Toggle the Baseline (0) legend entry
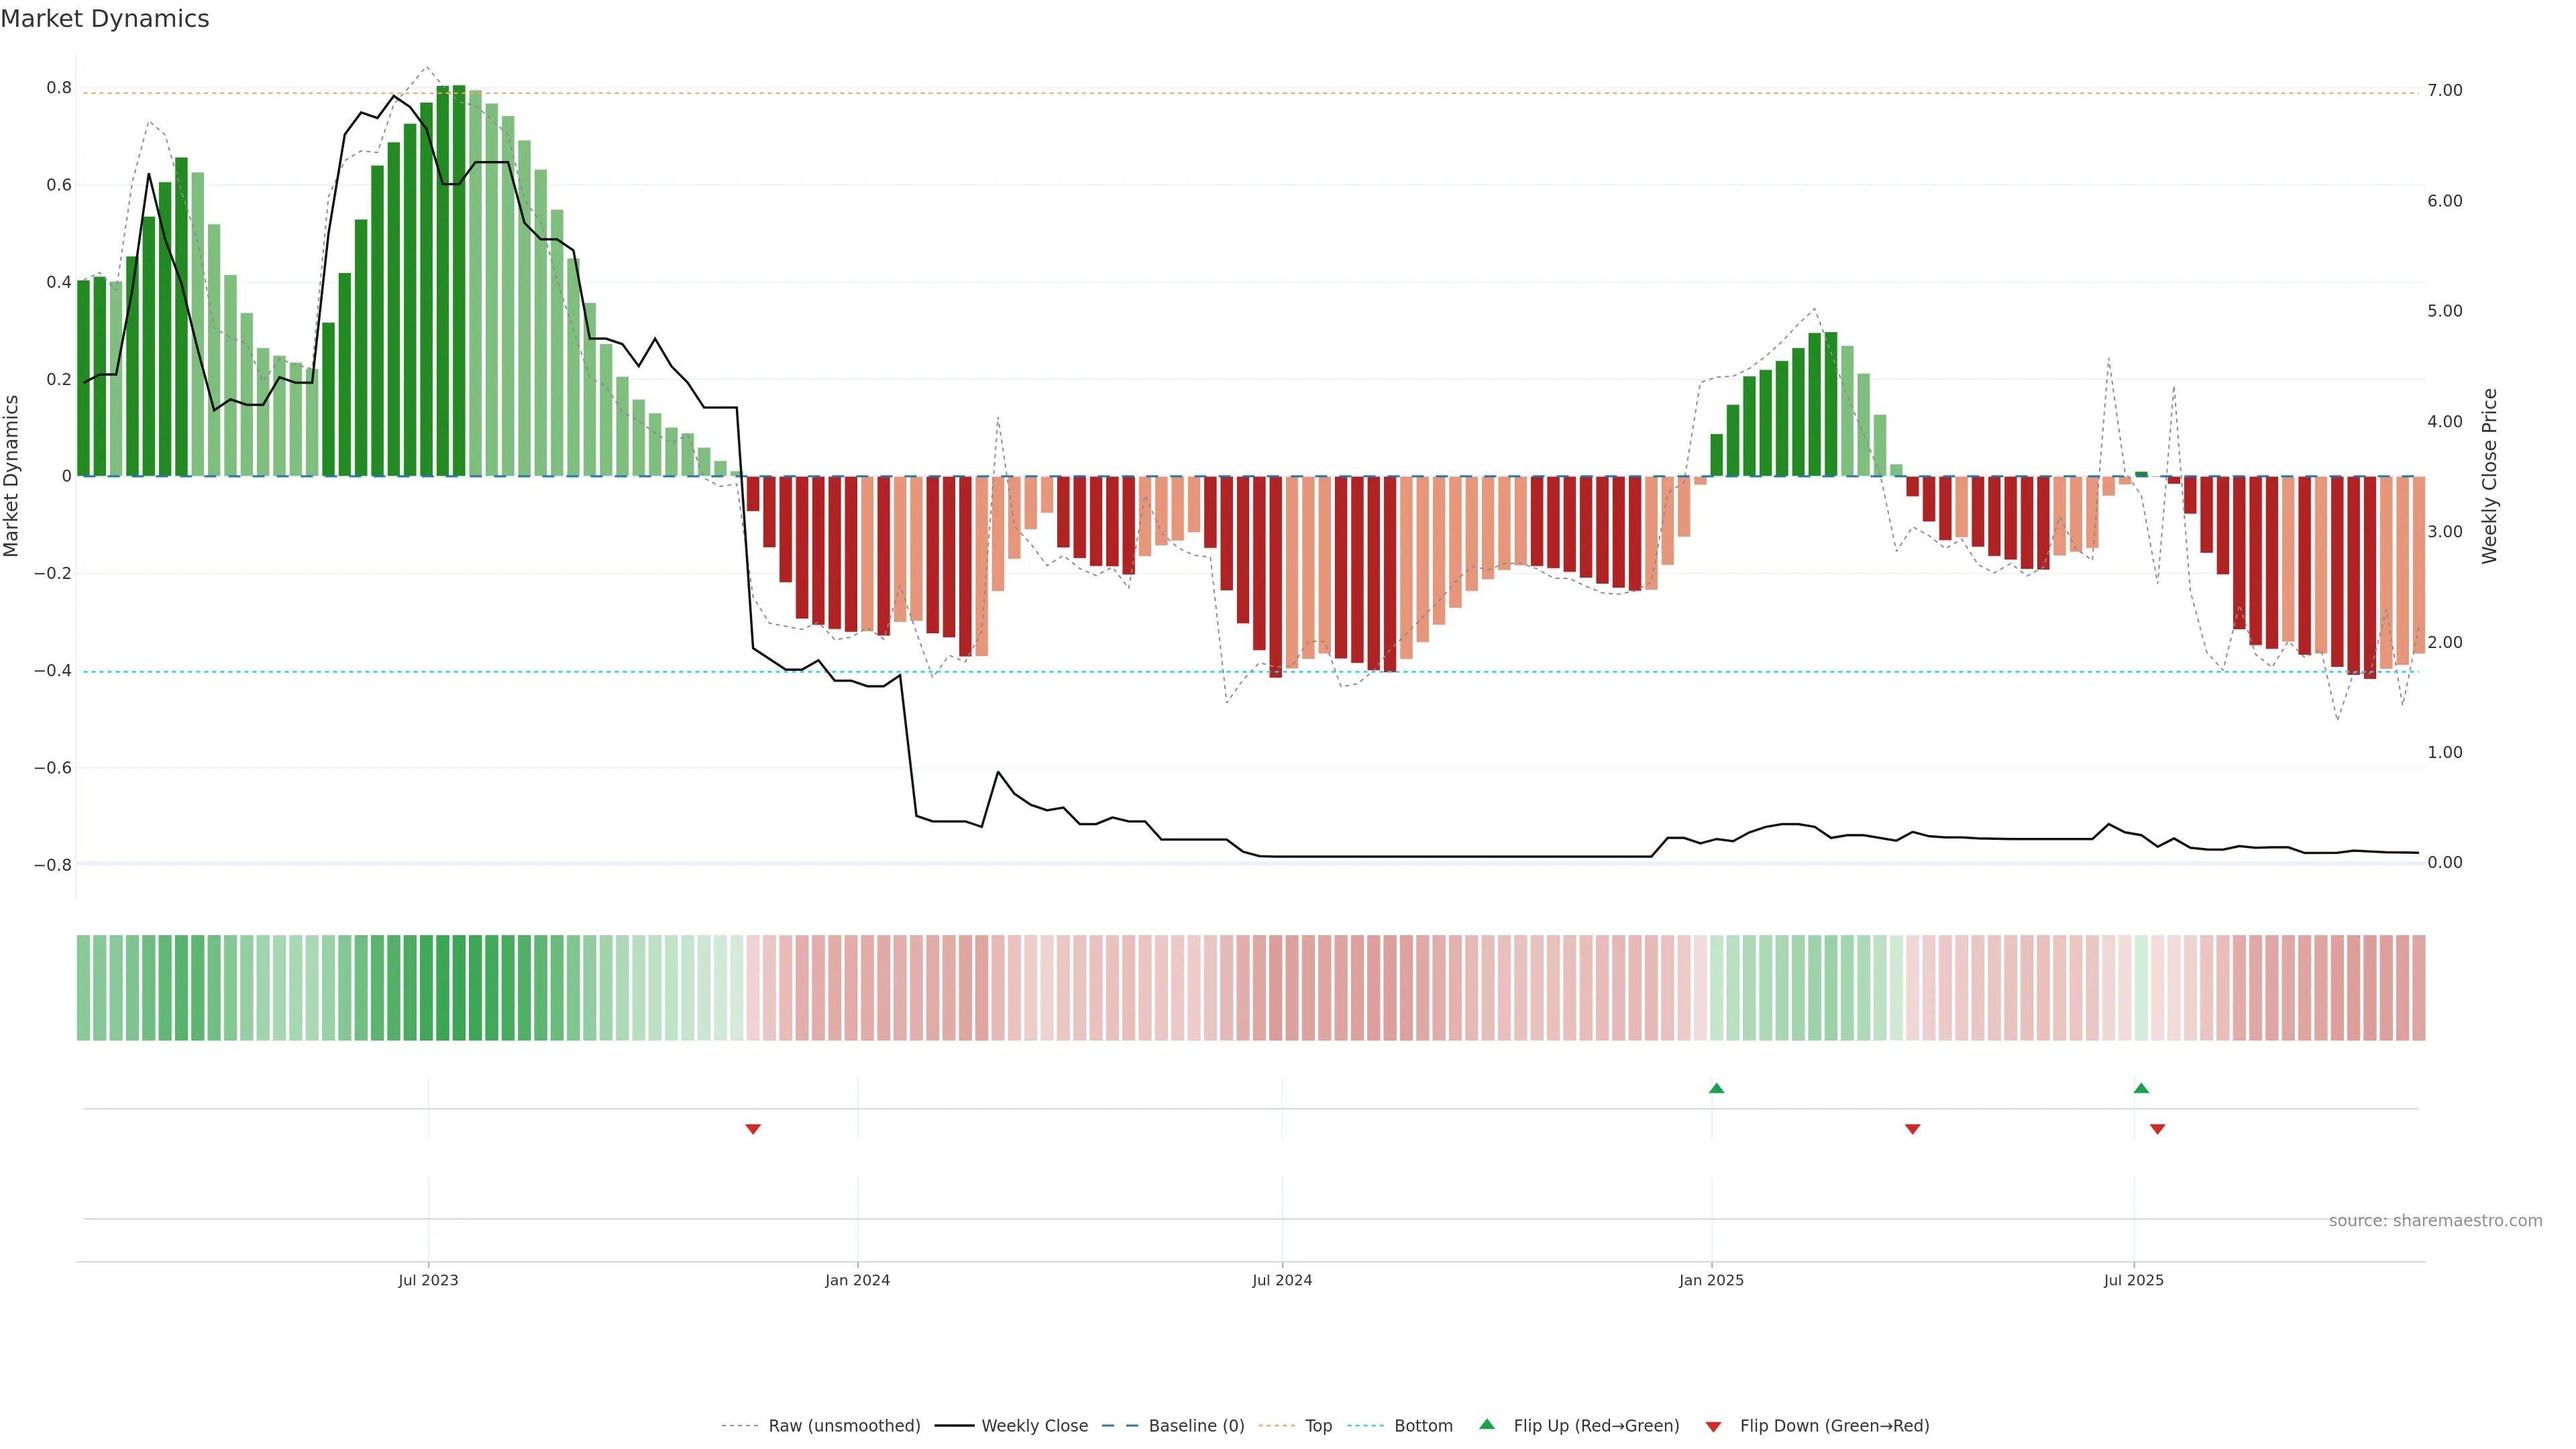 coord(1196,1426)
